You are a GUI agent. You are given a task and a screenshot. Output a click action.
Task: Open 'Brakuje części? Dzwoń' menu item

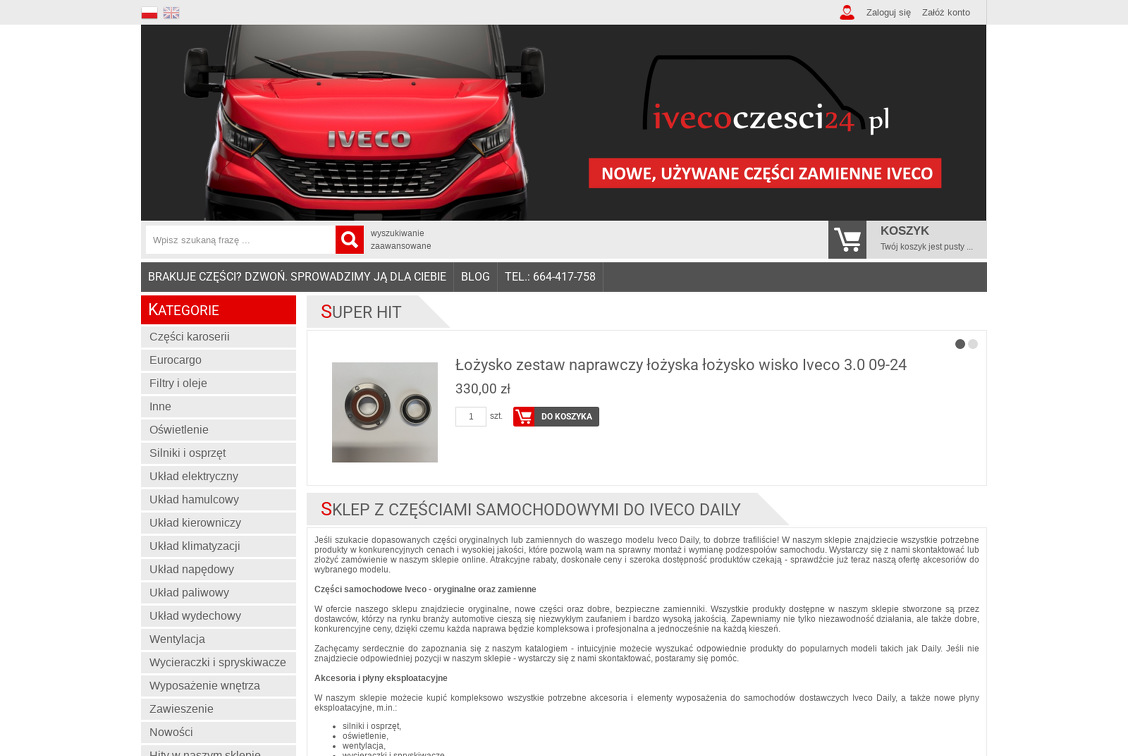click(x=297, y=277)
